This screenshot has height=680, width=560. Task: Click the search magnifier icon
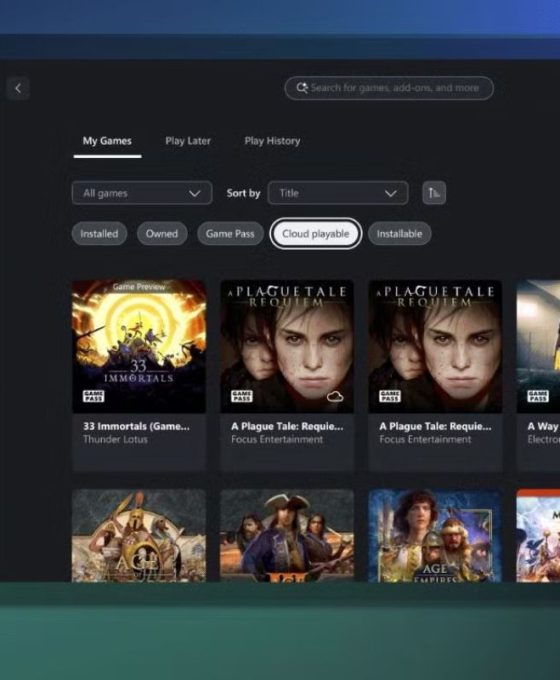302,88
